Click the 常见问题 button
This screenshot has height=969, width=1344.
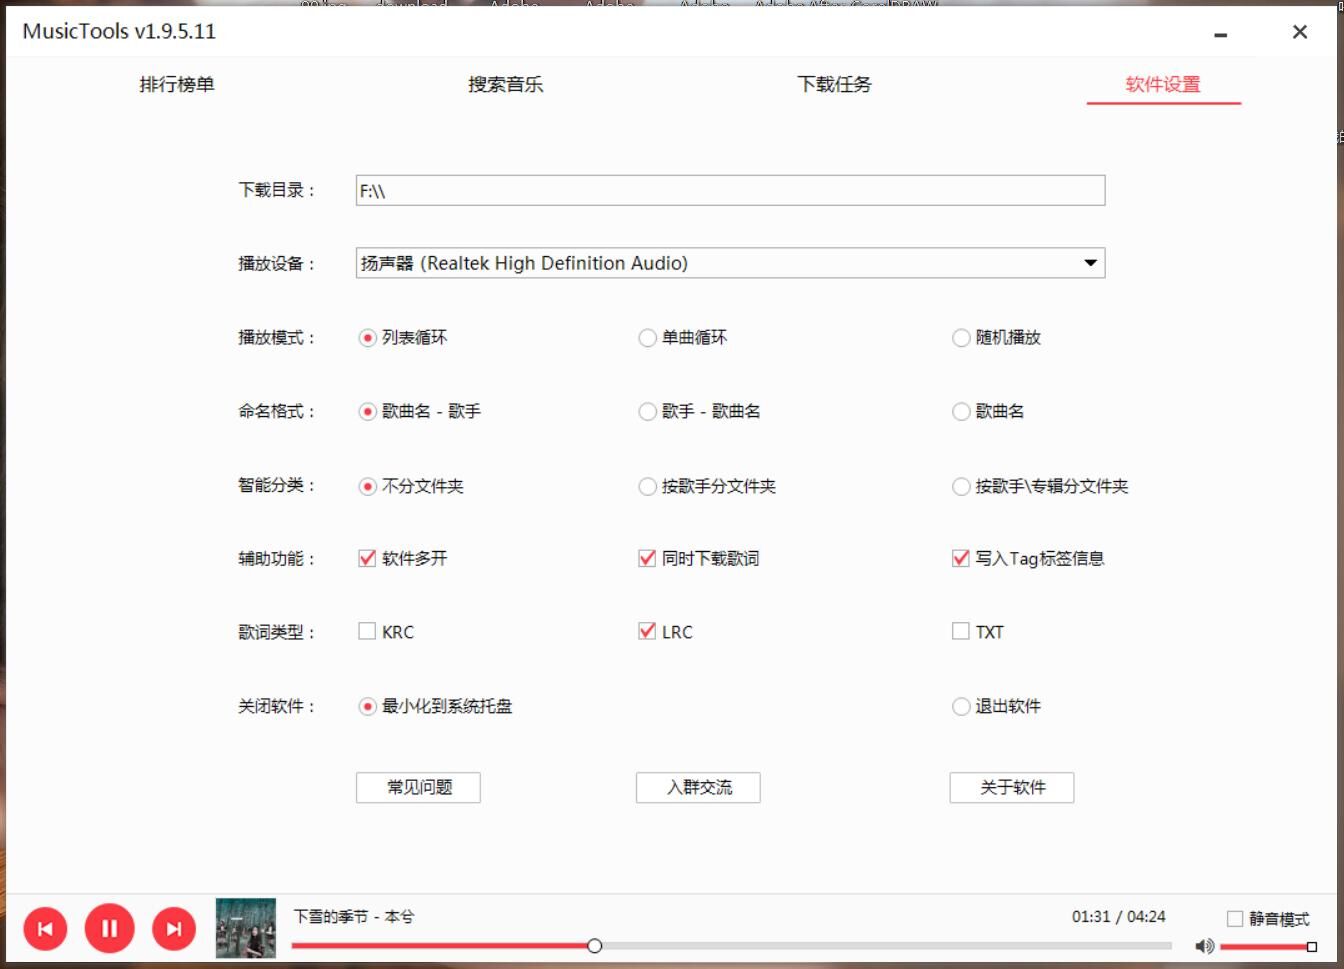pos(418,787)
